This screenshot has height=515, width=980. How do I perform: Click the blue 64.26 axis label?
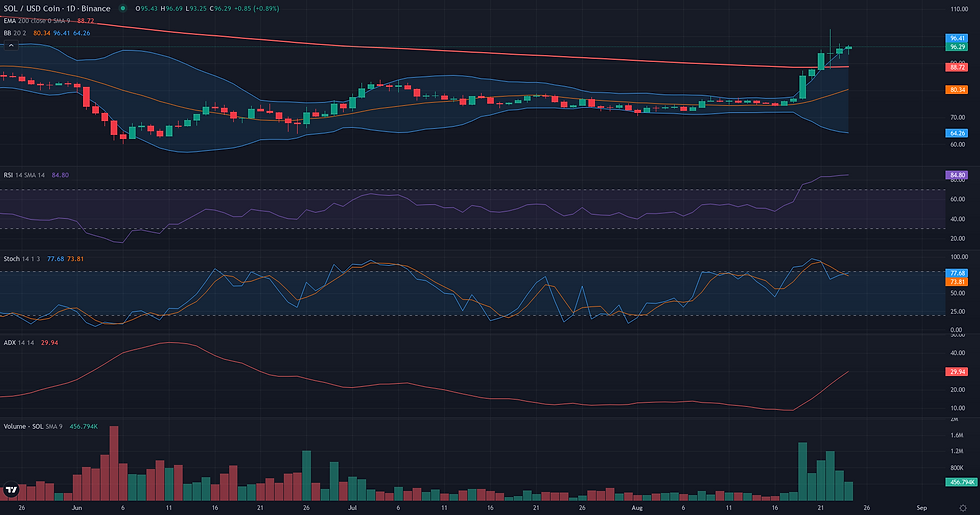(x=957, y=133)
